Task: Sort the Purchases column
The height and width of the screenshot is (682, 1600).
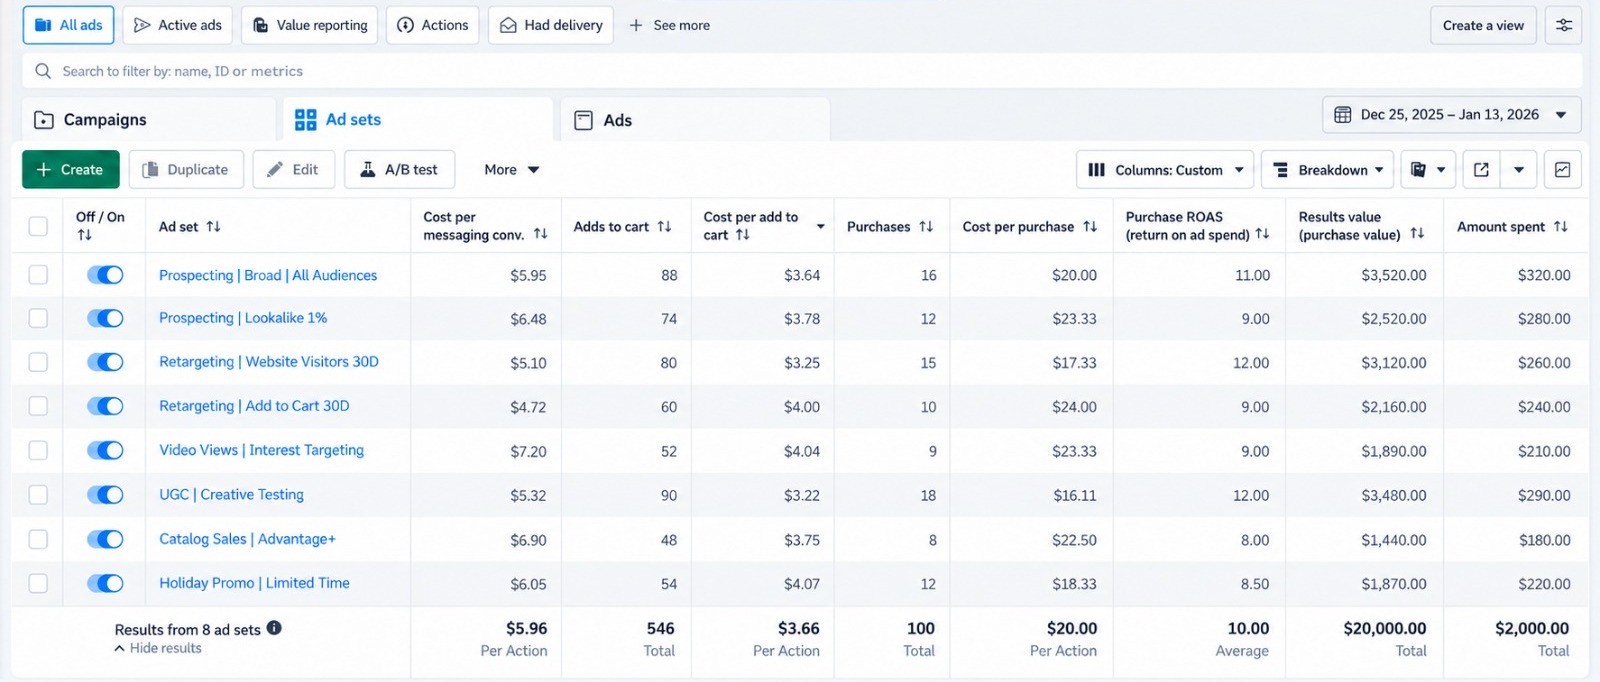Action: (926, 227)
